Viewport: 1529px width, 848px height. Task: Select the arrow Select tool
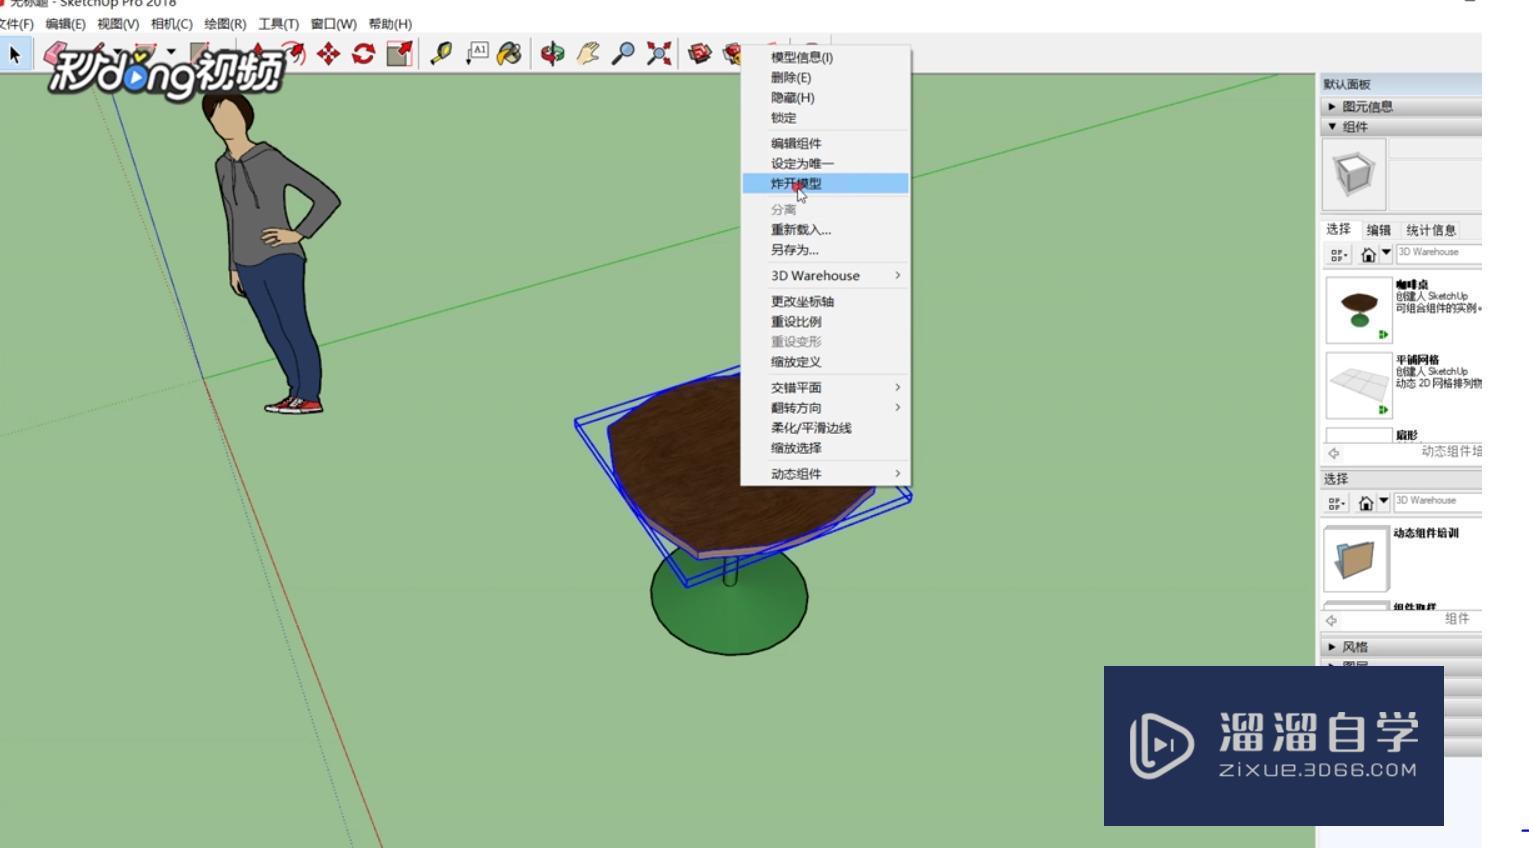pyautogui.click(x=14, y=54)
